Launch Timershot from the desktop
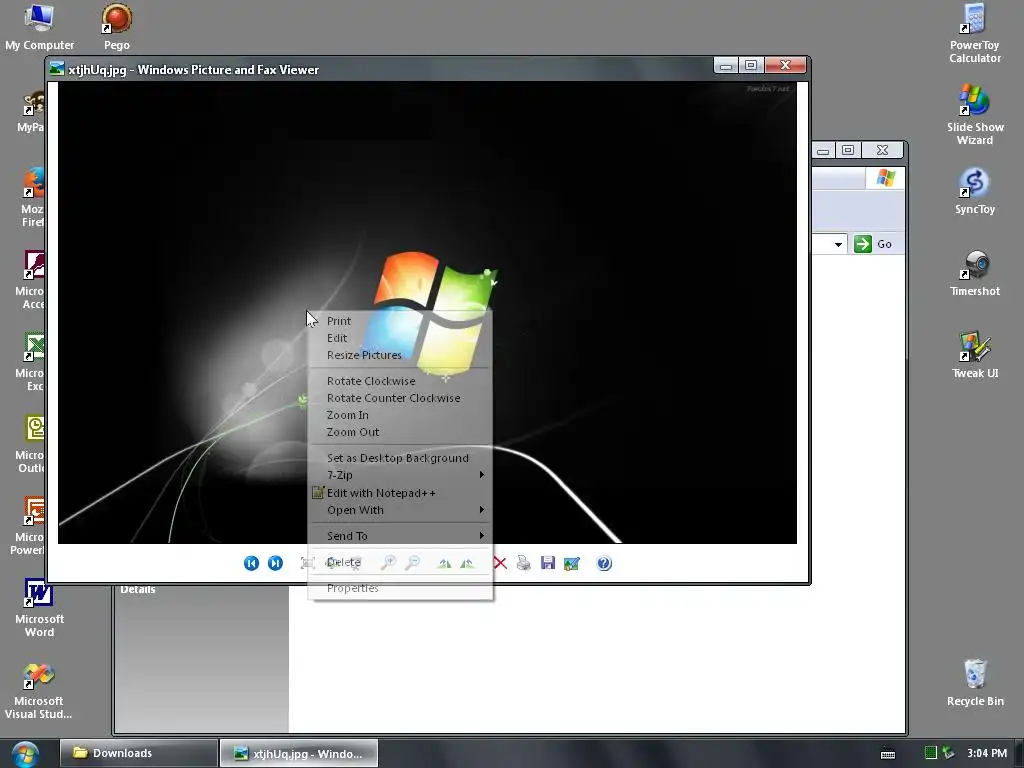The width and height of the screenshot is (1024, 768). coord(975,273)
